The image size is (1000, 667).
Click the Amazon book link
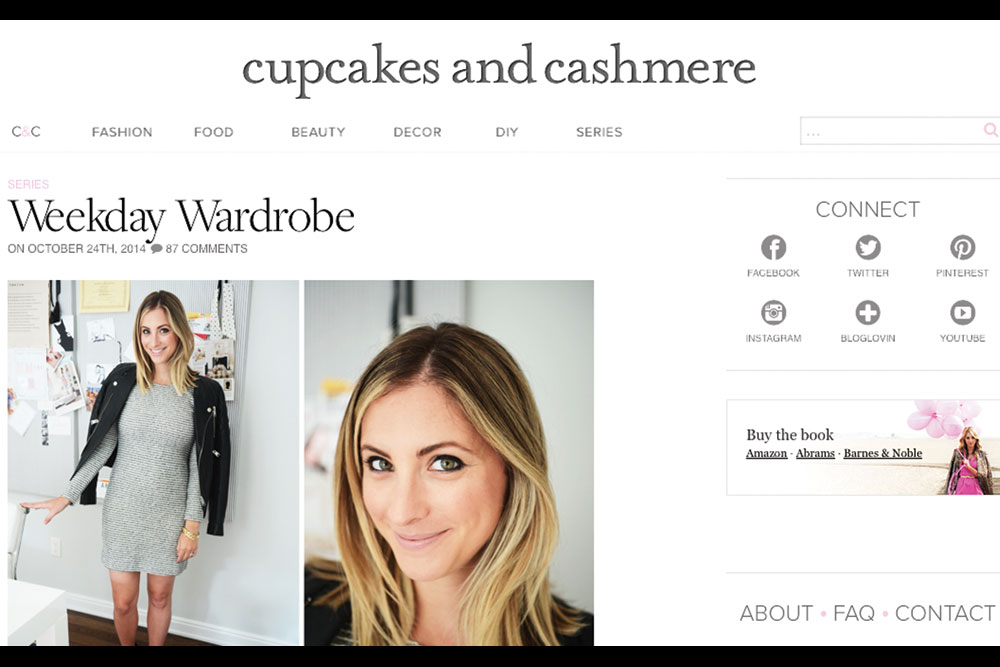coord(766,453)
